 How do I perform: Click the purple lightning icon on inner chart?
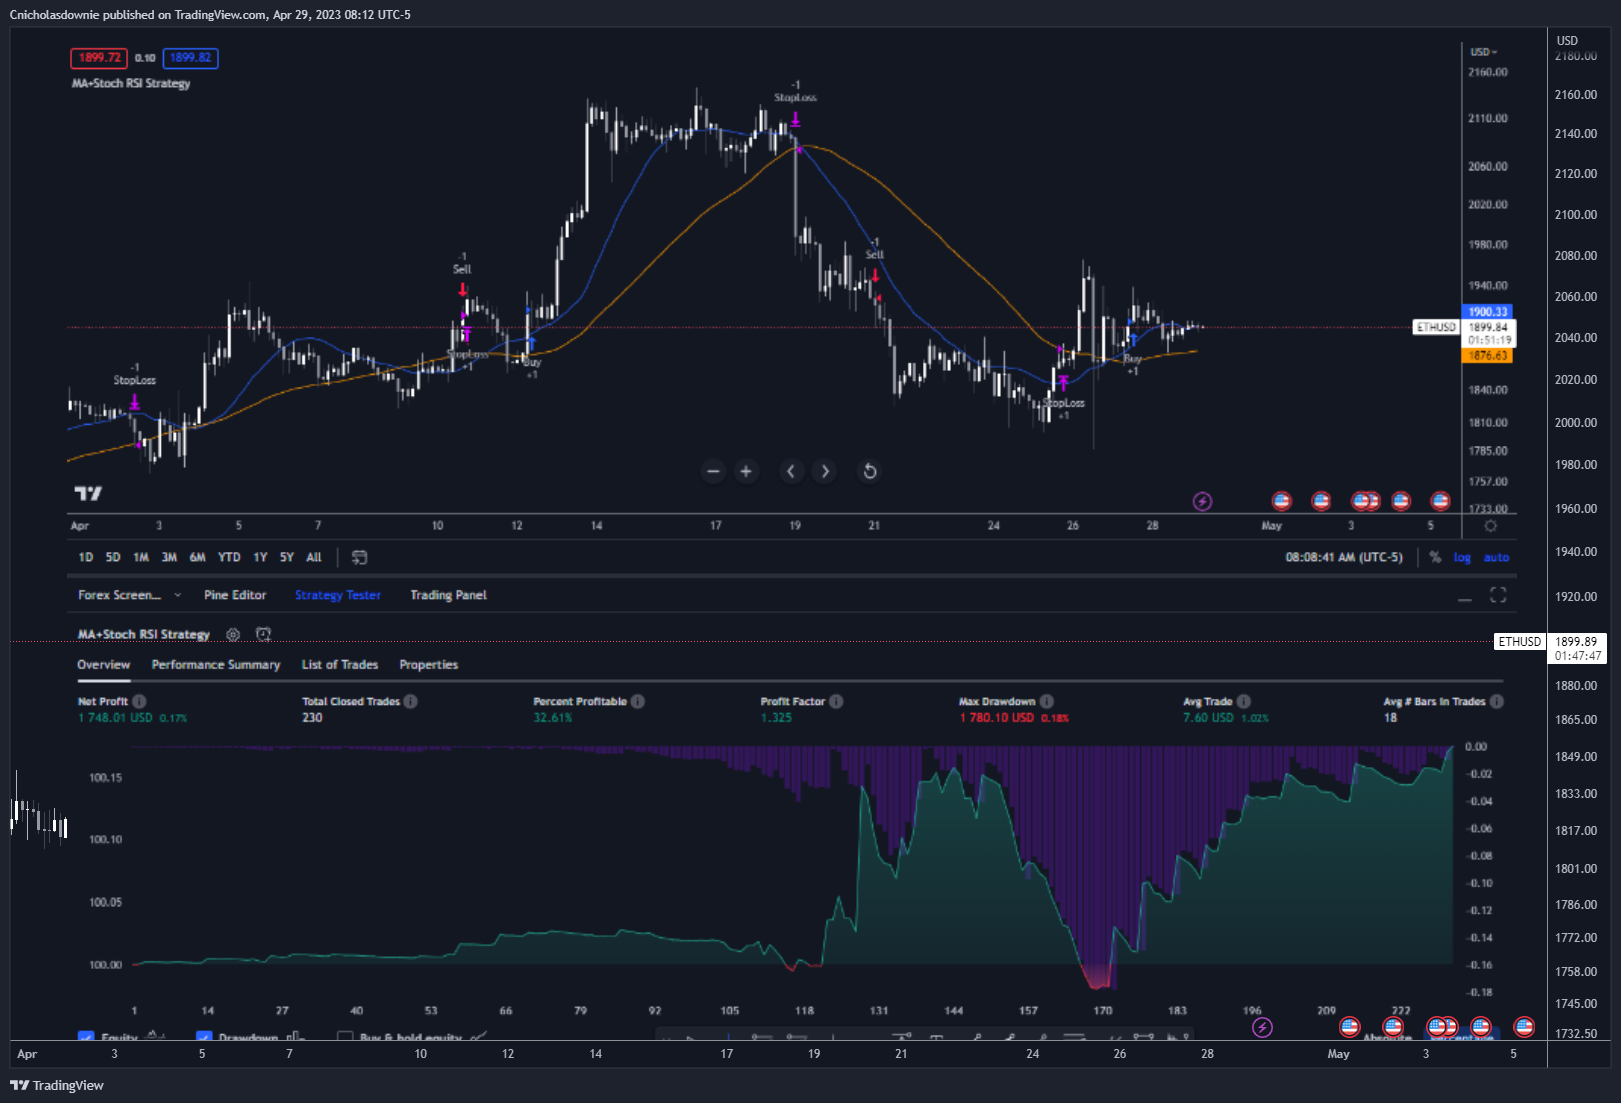(1203, 501)
